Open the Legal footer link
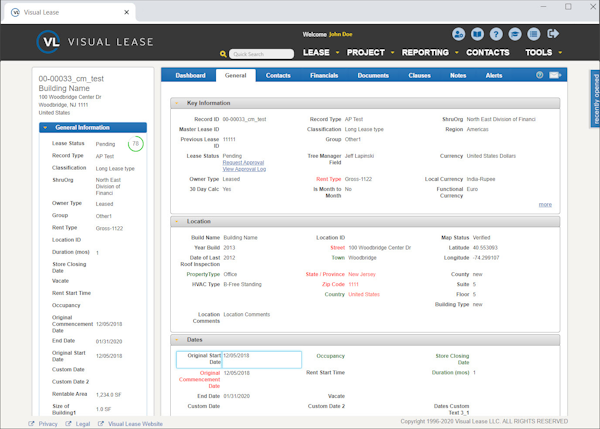 pos(83,424)
